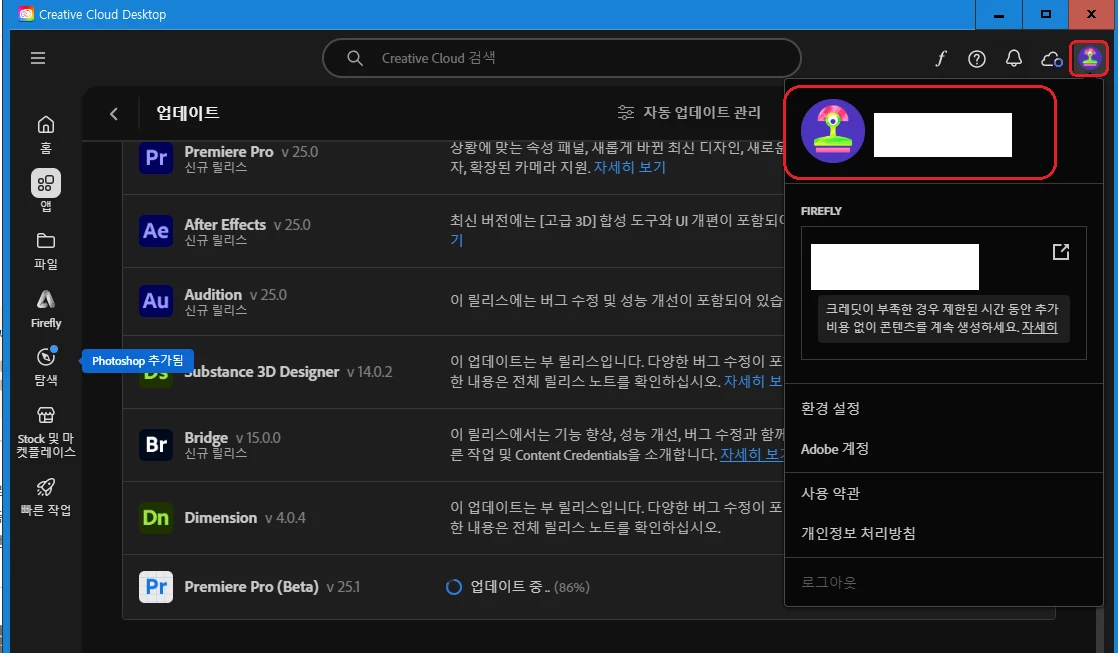This screenshot has width=1119, height=653.
Task: Click Substance 3D Designer 자세히 보기 link
Action: [x=754, y=381]
